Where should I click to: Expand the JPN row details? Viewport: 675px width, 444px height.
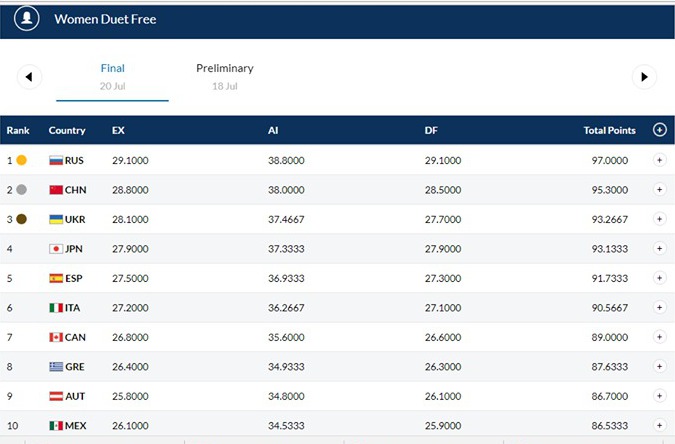tap(659, 249)
